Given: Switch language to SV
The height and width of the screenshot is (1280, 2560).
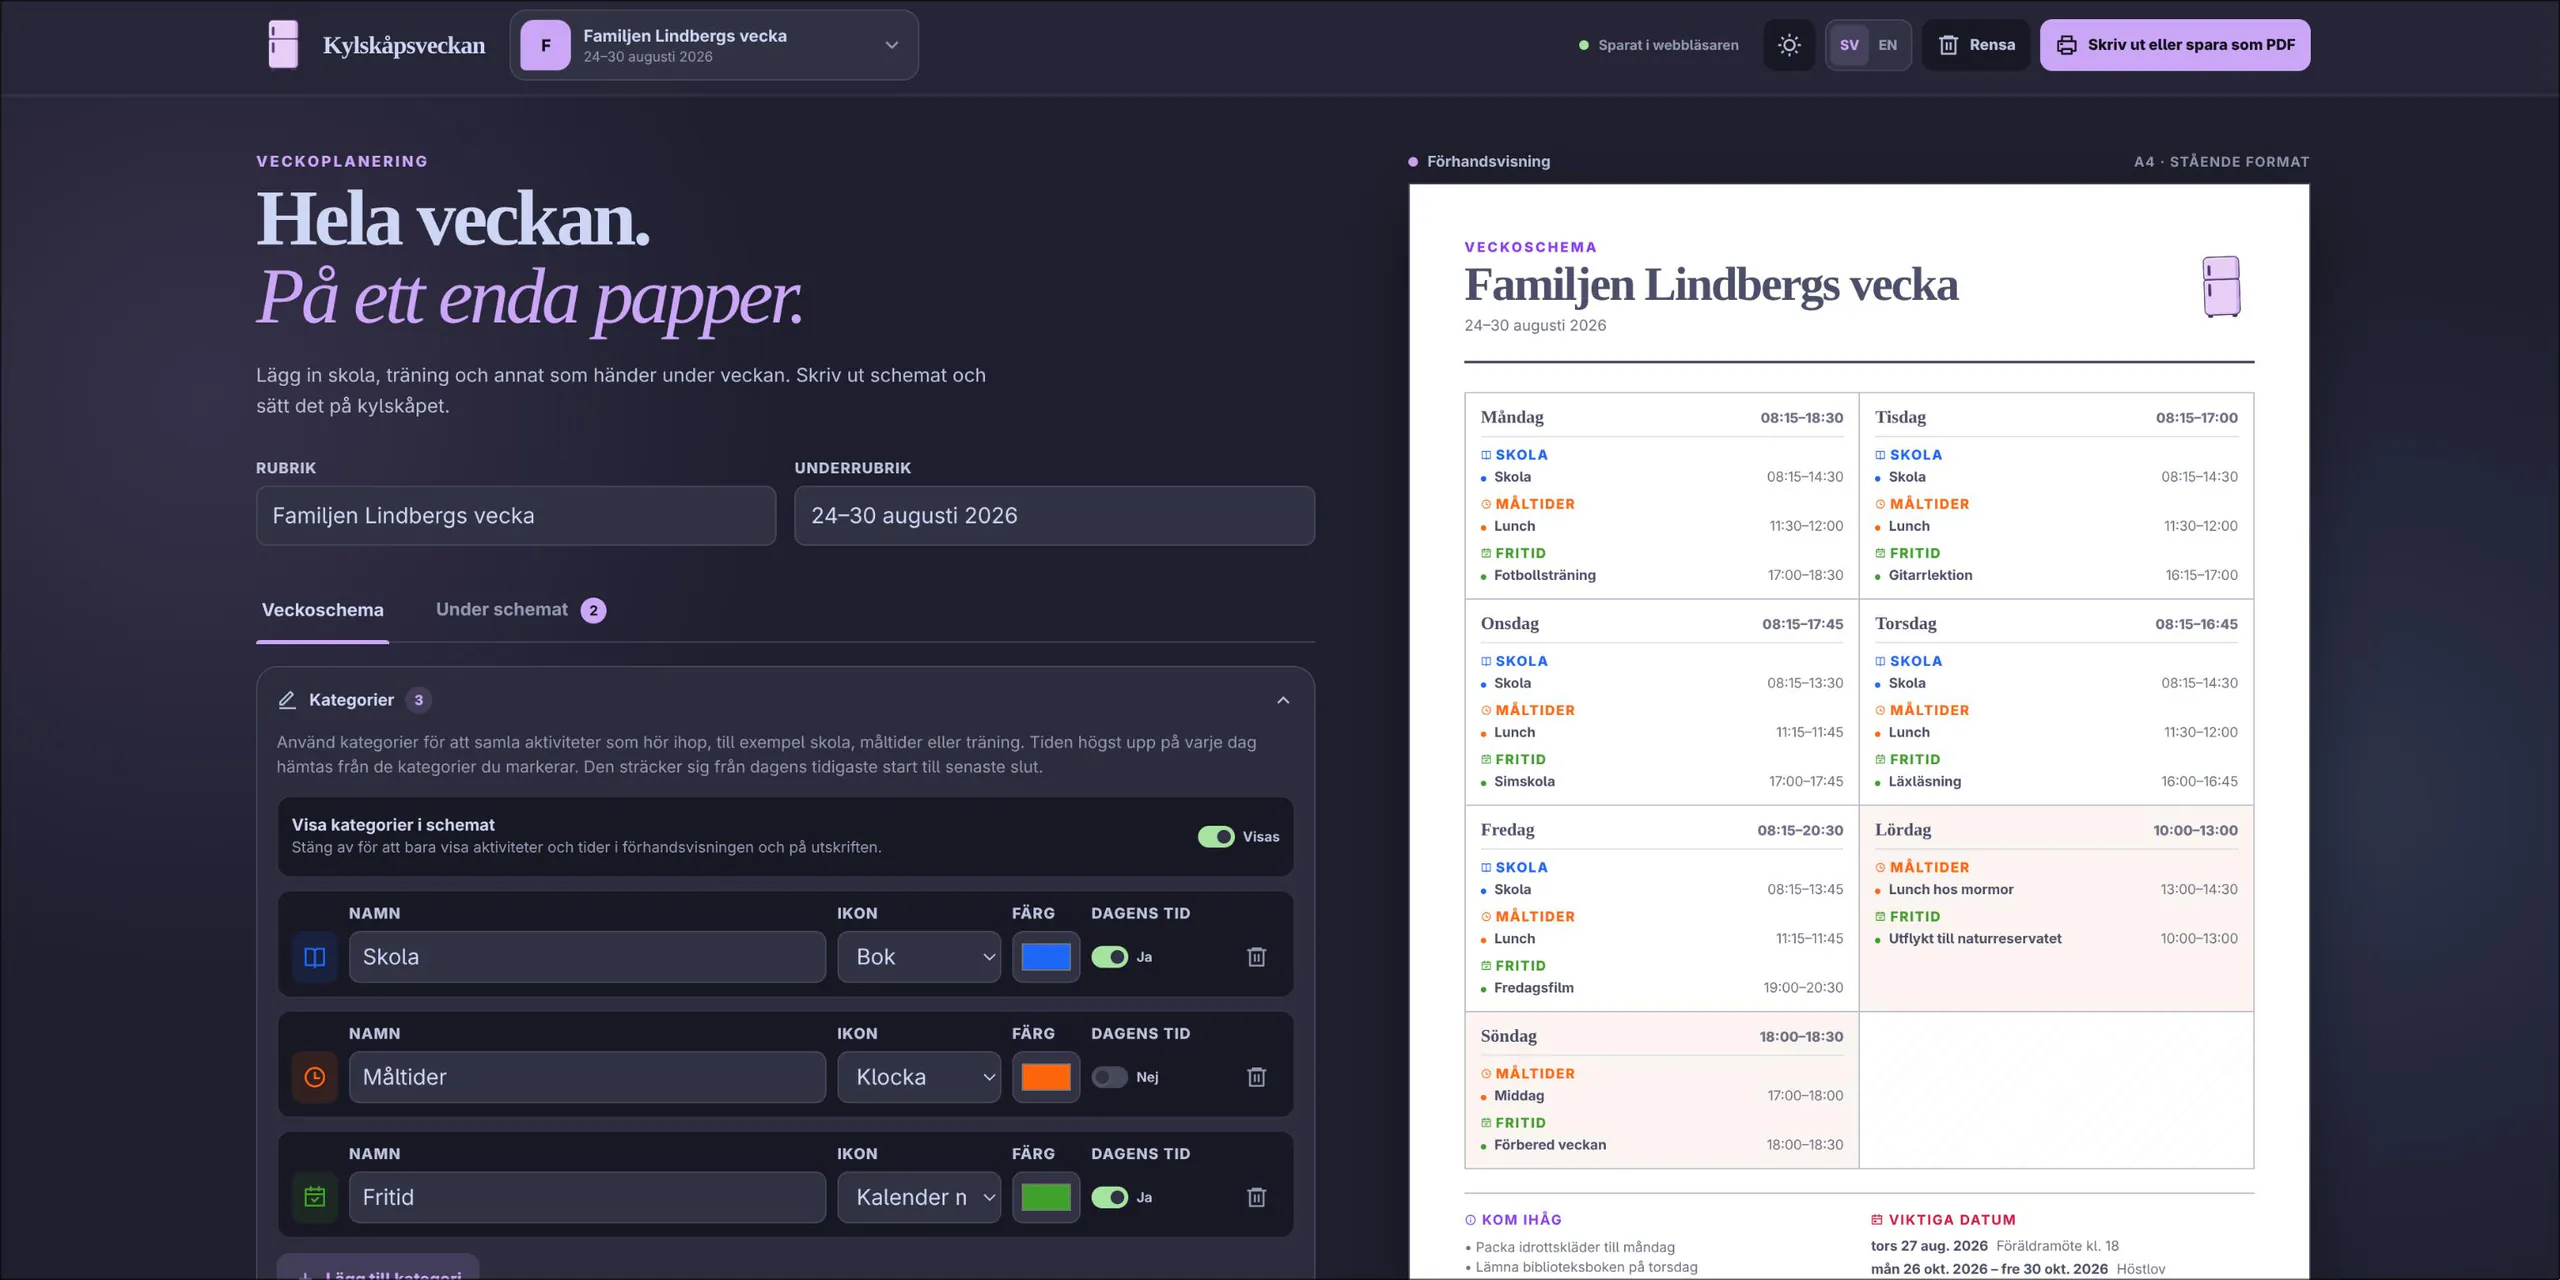Looking at the screenshot, I should point(1849,45).
